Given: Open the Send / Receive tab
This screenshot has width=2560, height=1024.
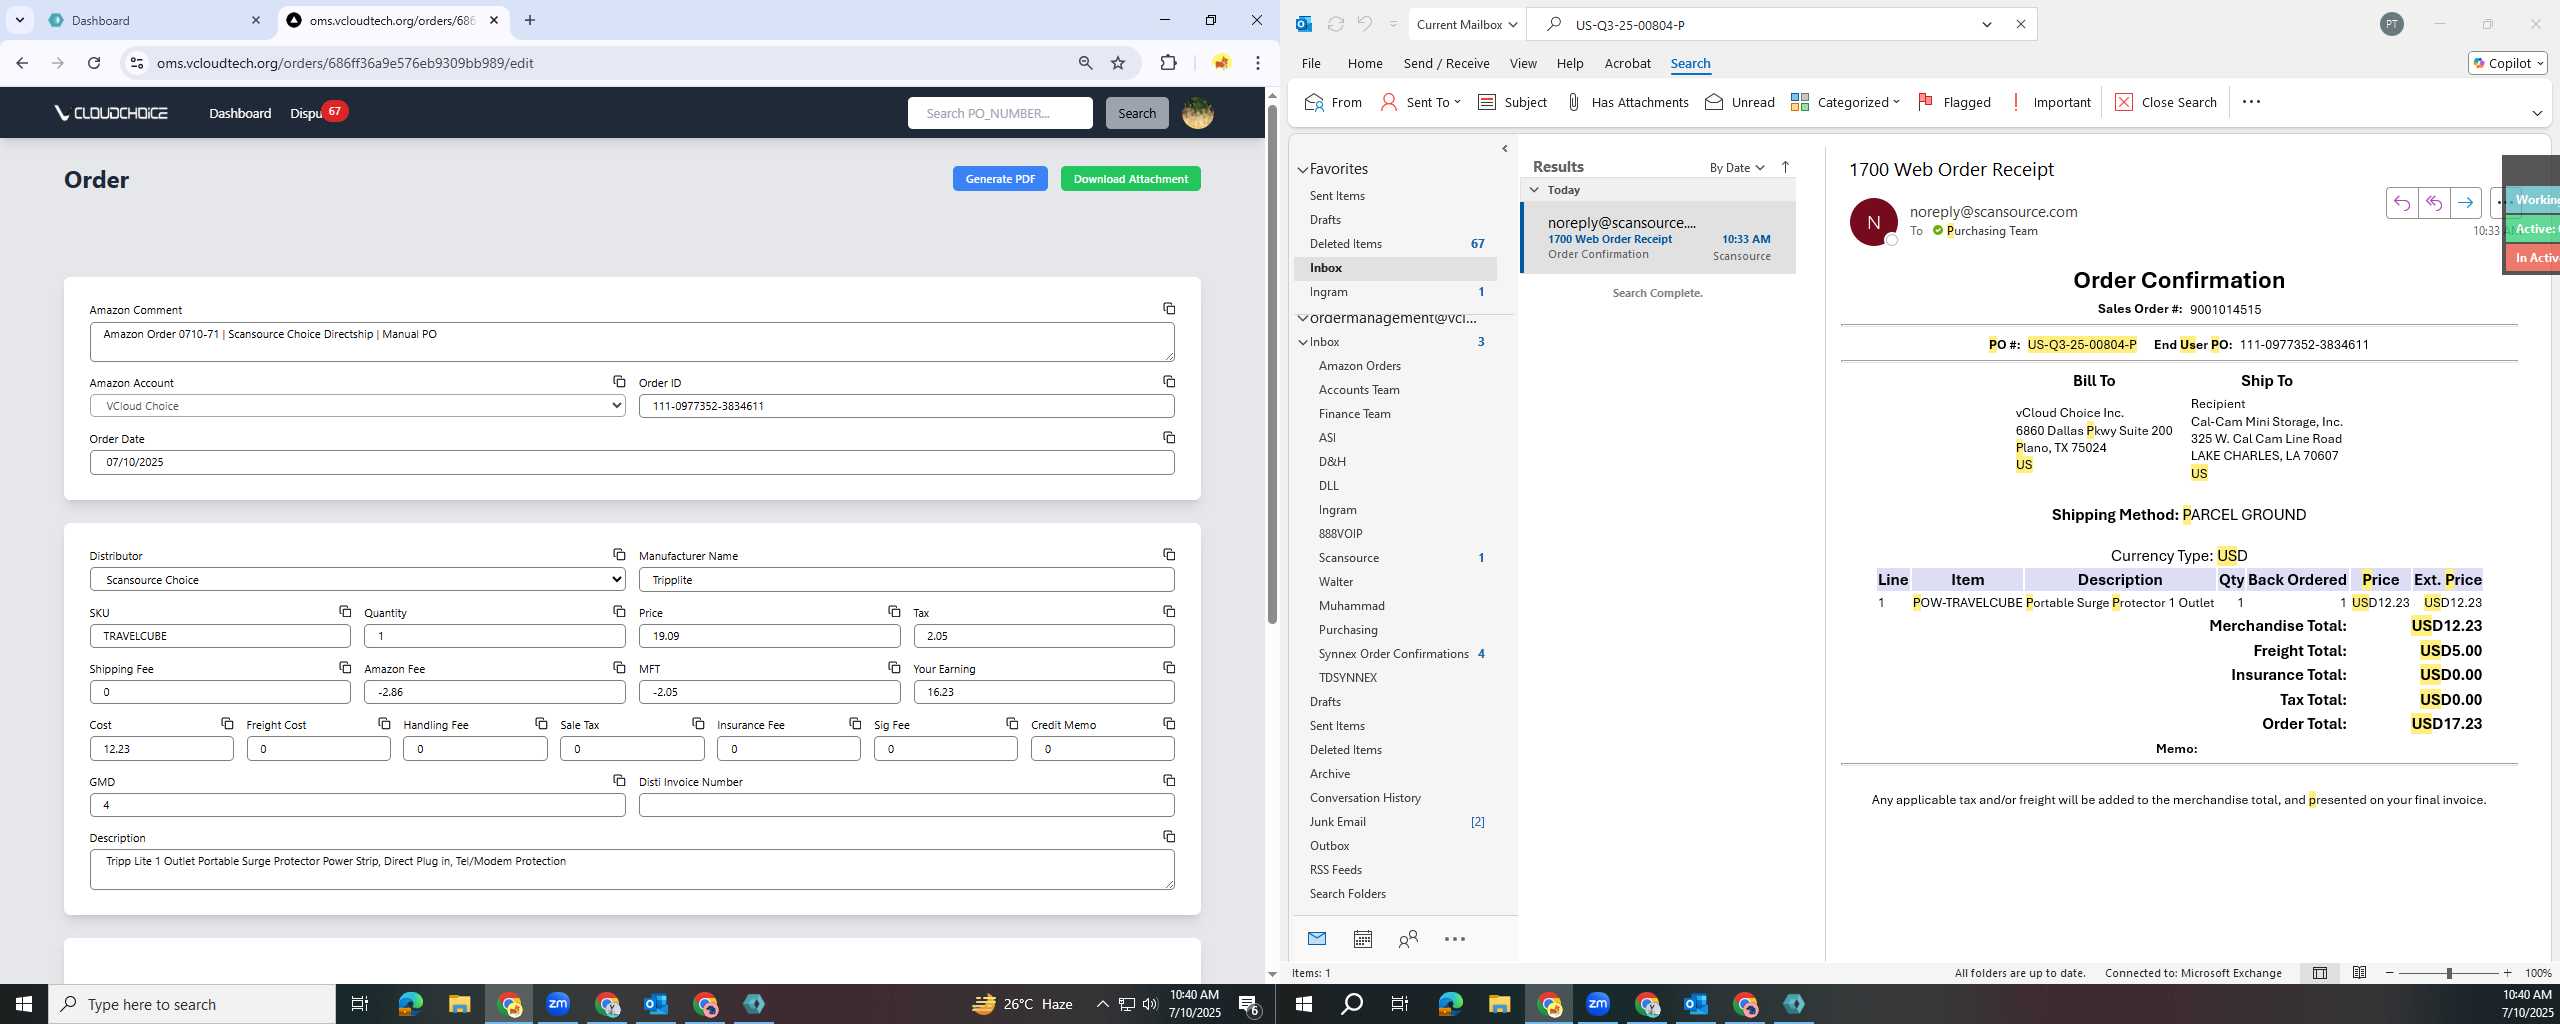Looking at the screenshot, I should pos(1446,63).
